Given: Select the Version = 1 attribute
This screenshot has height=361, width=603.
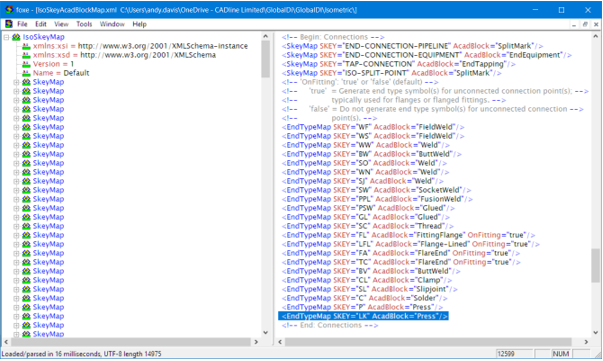Looking at the screenshot, I should coord(53,64).
